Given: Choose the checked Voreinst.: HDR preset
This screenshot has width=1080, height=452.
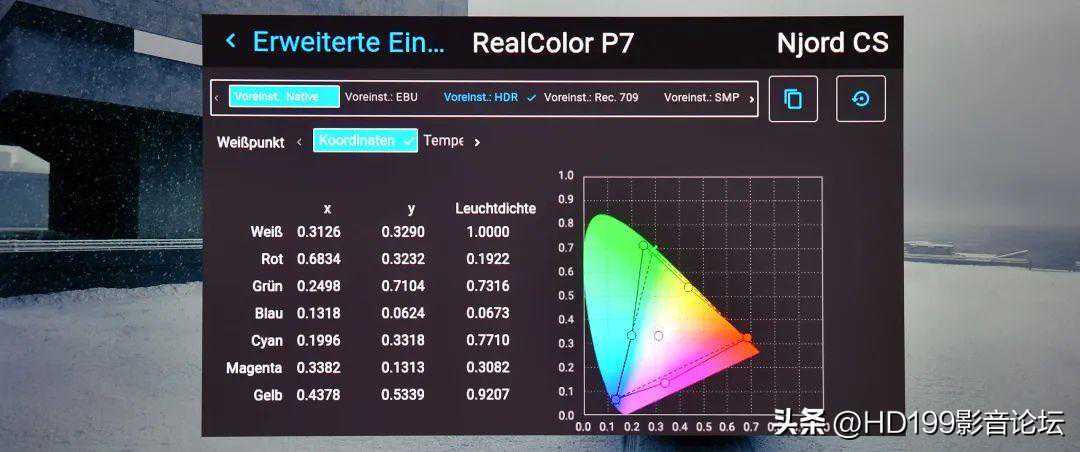Looking at the screenshot, I should [x=489, y=97].
